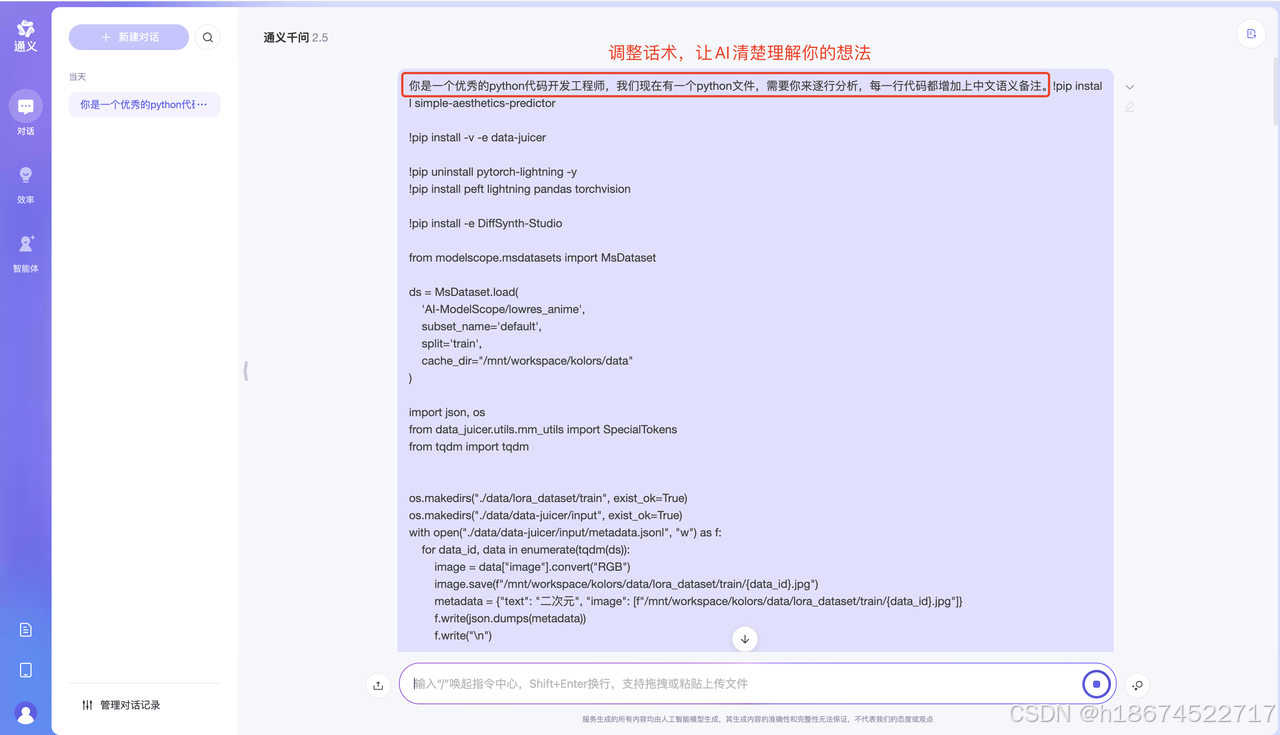1280x735 pixels.
Task: Click the note icon at top right
Action: 1251,34
